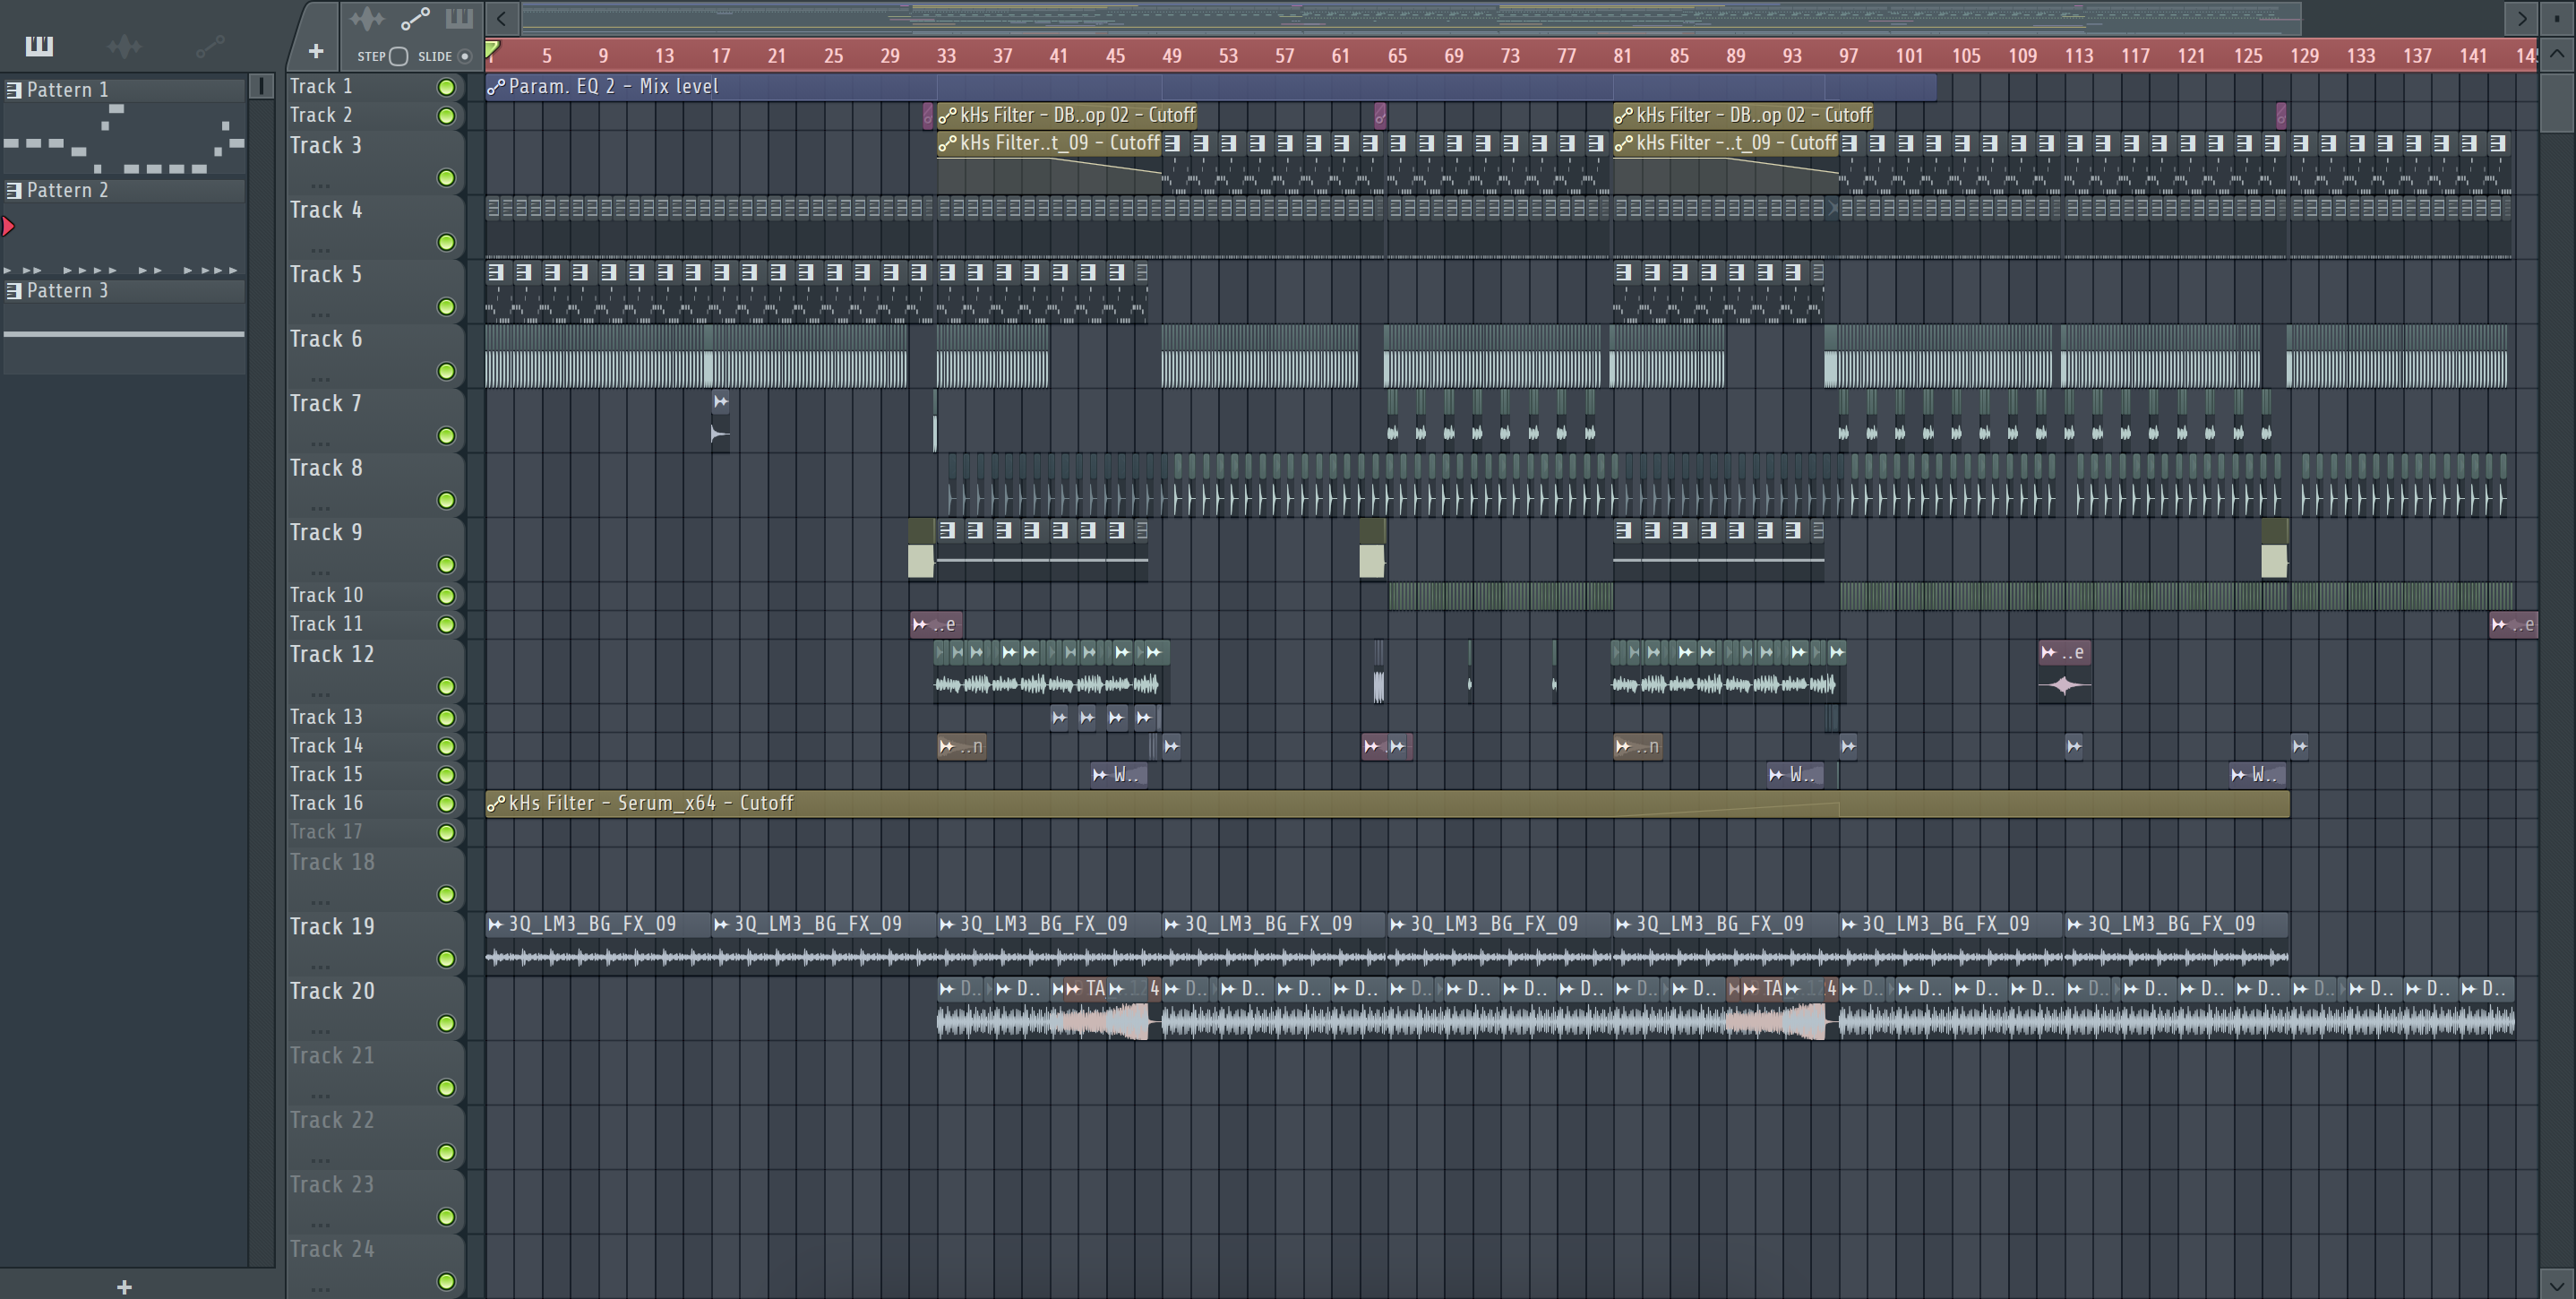This screenshot has width=2576, height=1299.
Task: Mute Track 16
Action: tap(446, 804)
